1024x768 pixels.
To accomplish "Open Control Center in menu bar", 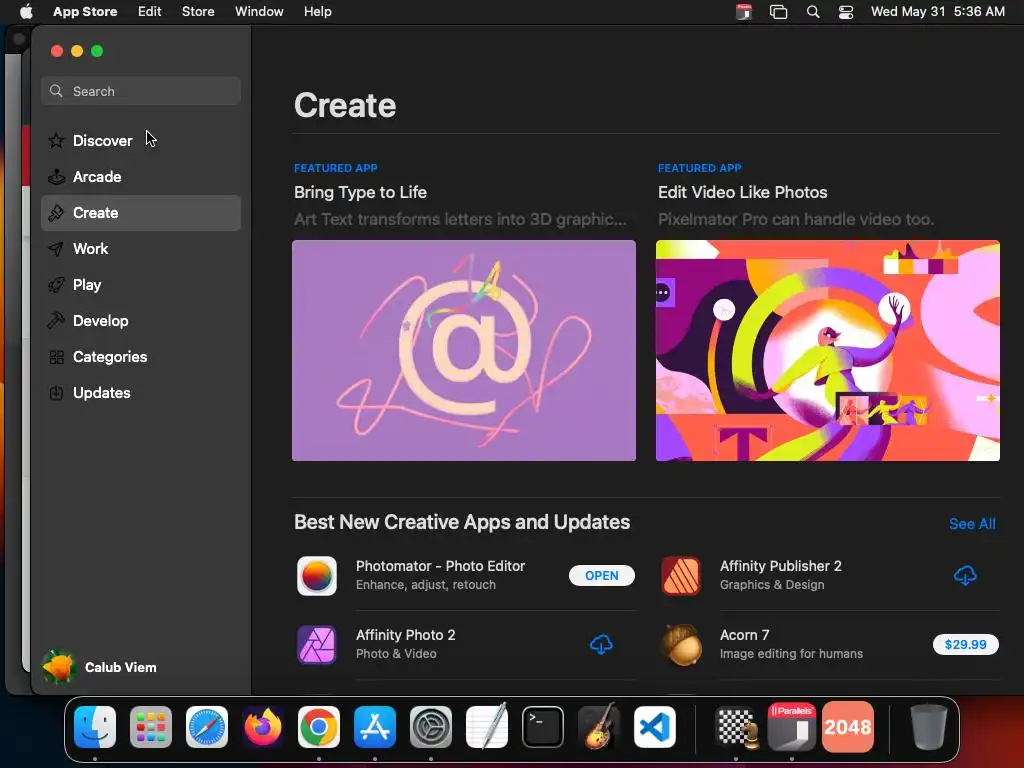I will (x=846, y=12).
